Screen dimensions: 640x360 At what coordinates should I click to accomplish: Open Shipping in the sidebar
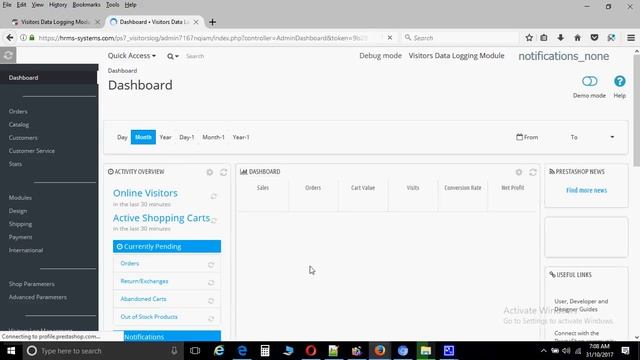(20, 224)
